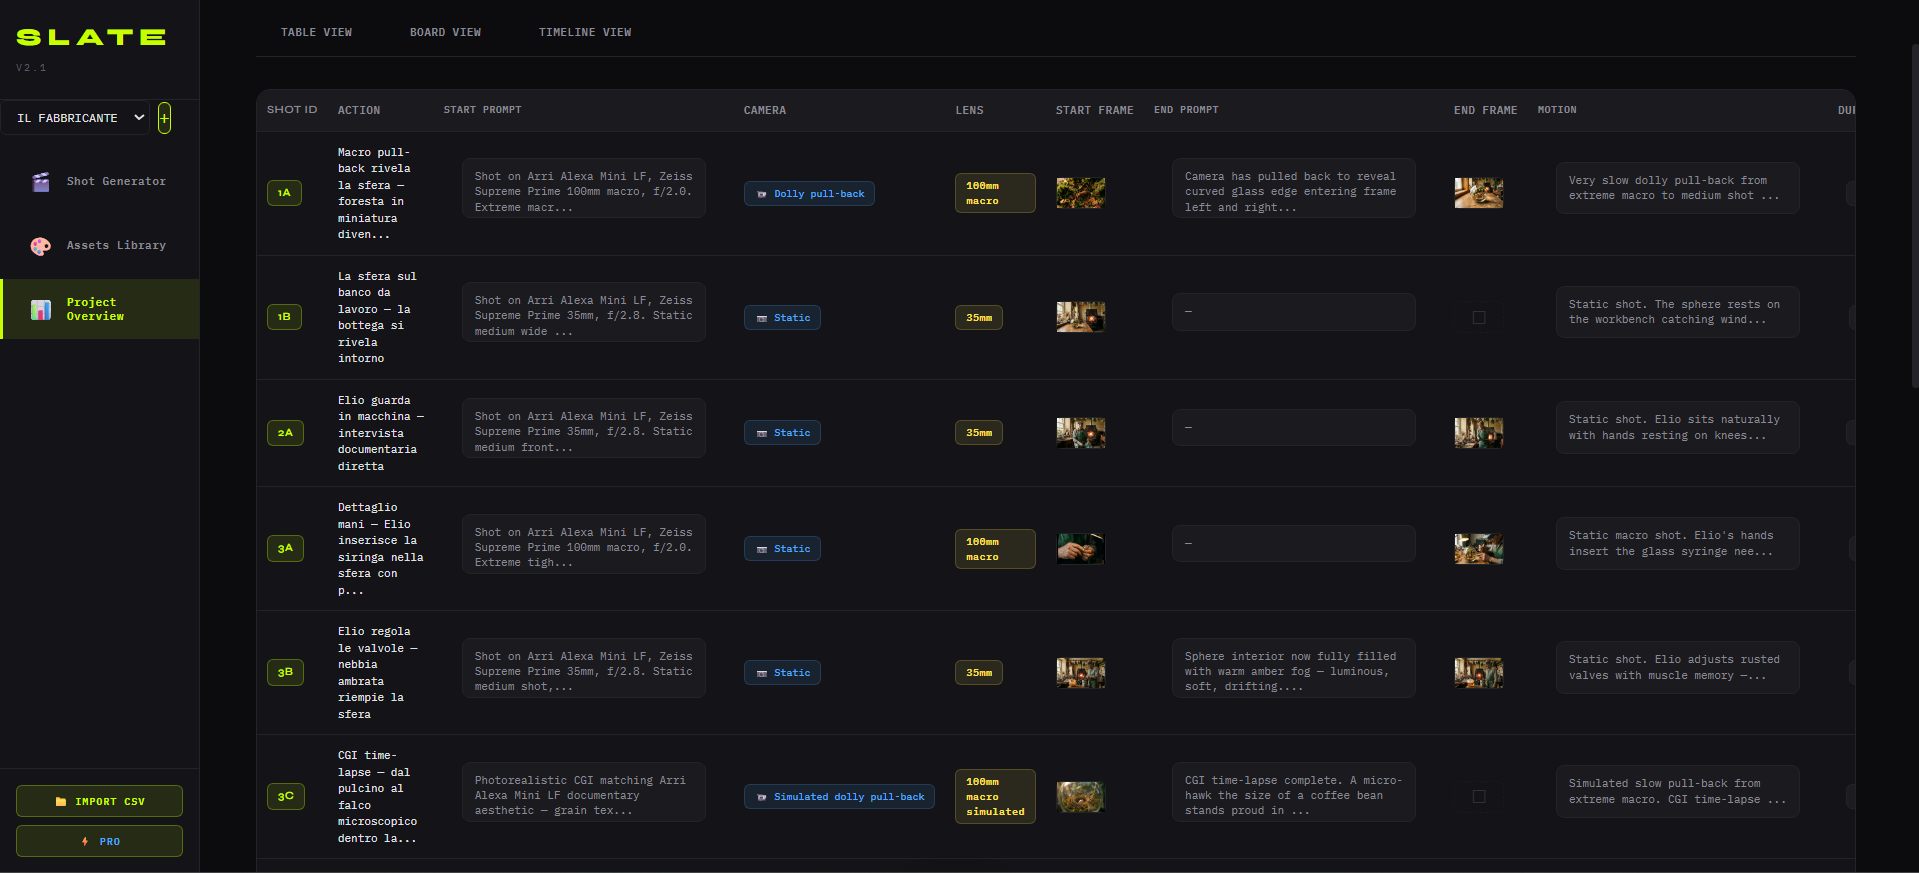Click camera icon in Dolly pull-back tag

pyautogui.click(x=762, y=194)
